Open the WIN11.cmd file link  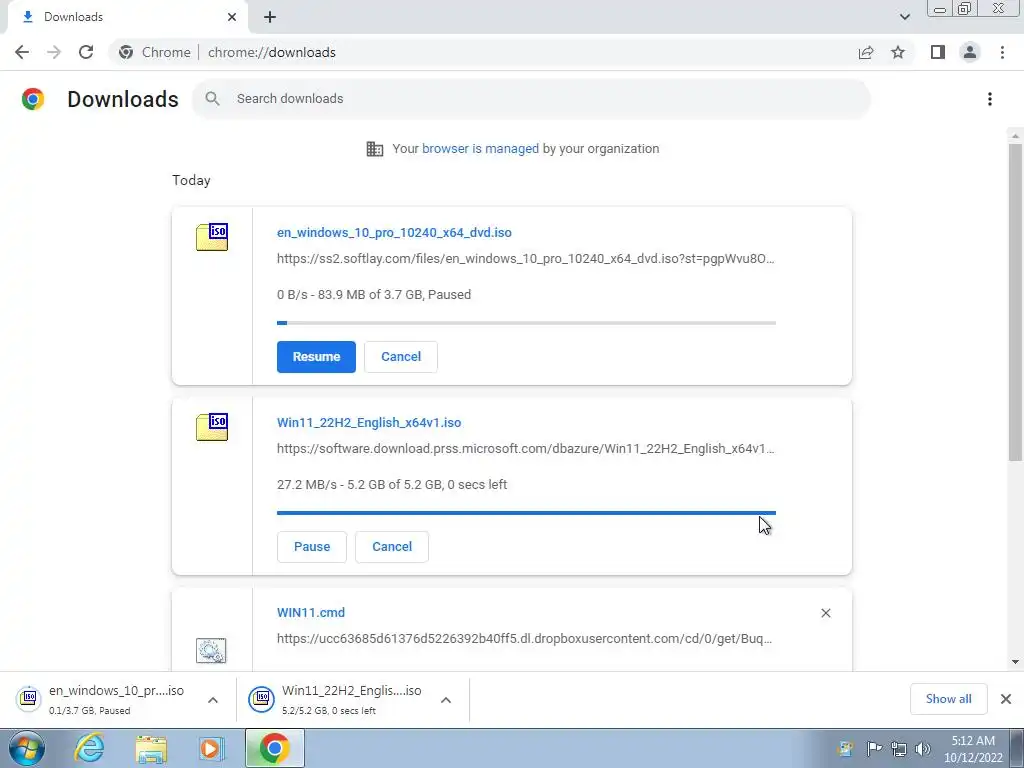coord(311,613)
